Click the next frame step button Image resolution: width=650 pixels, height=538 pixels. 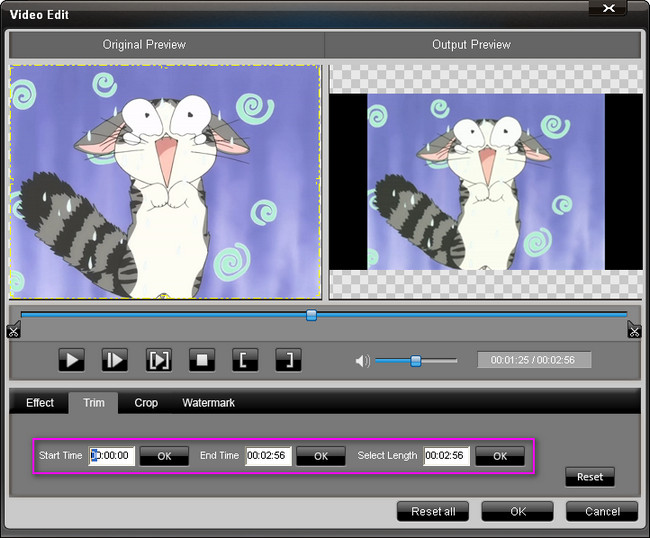[x=115, y=360]
